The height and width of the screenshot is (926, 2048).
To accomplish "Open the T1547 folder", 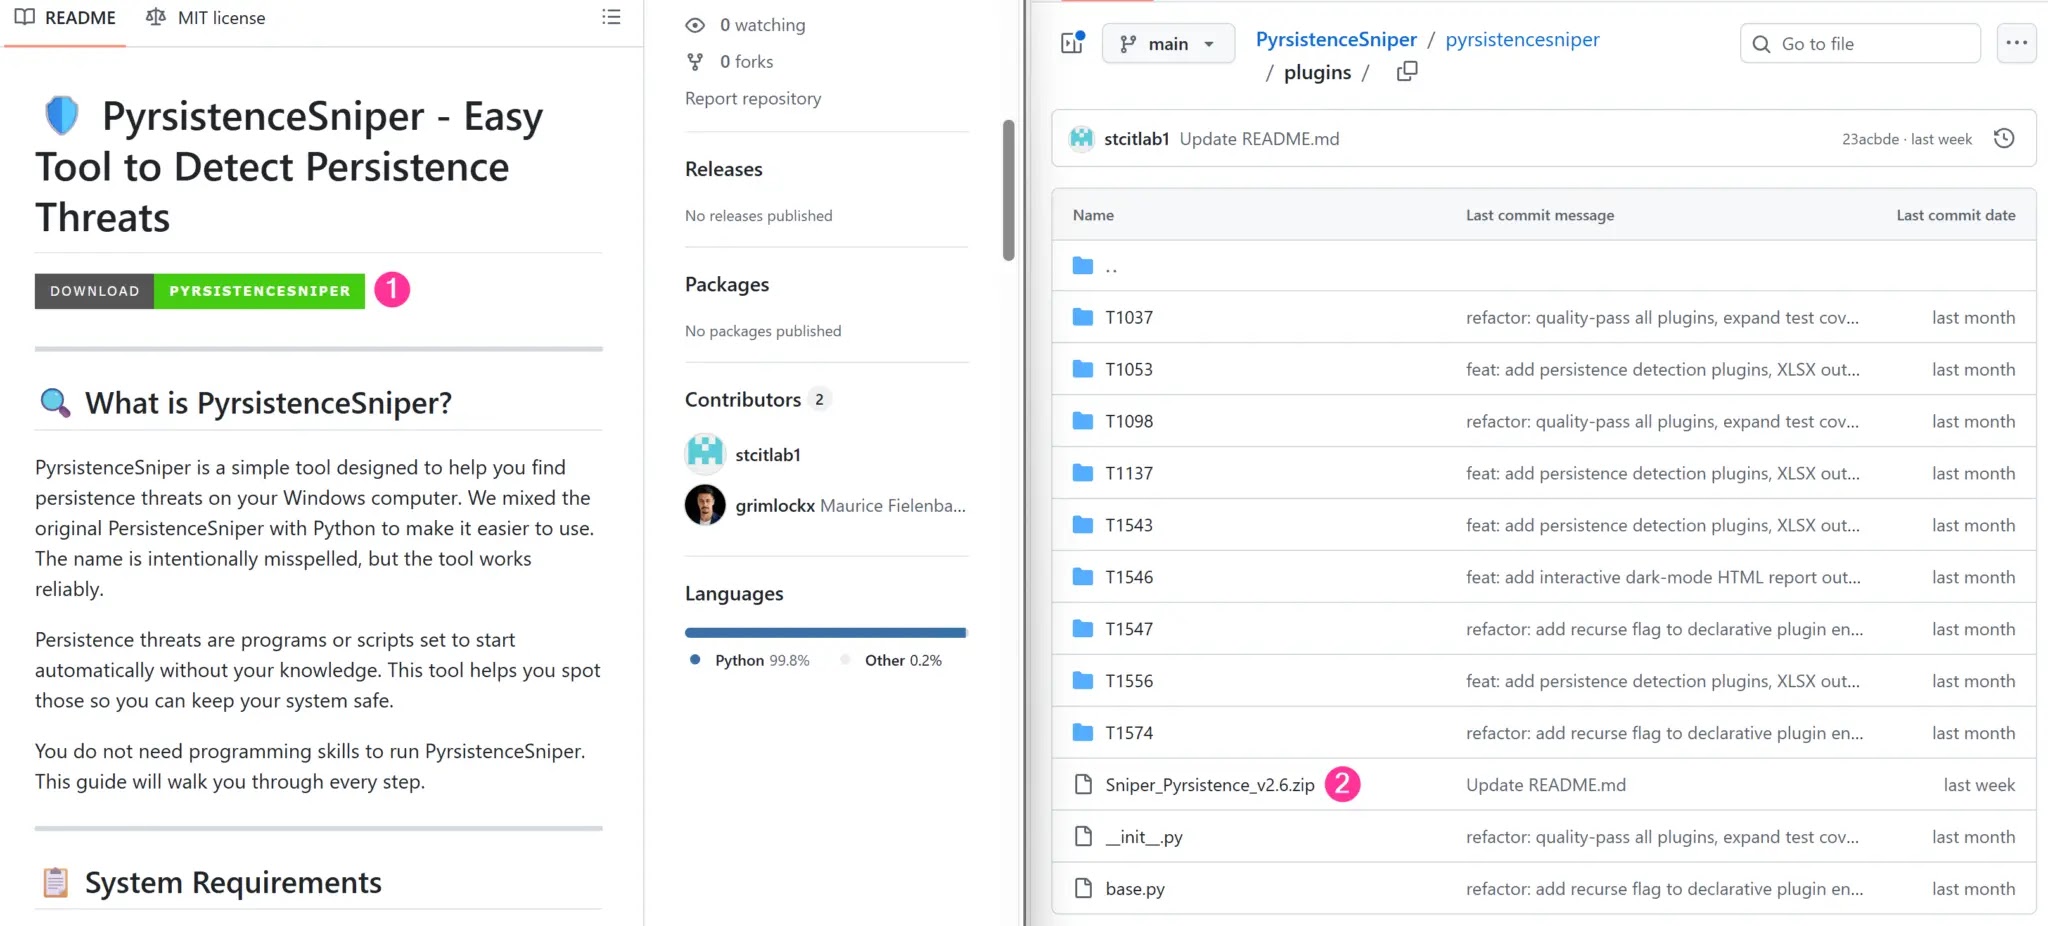I will [1129, 630].
